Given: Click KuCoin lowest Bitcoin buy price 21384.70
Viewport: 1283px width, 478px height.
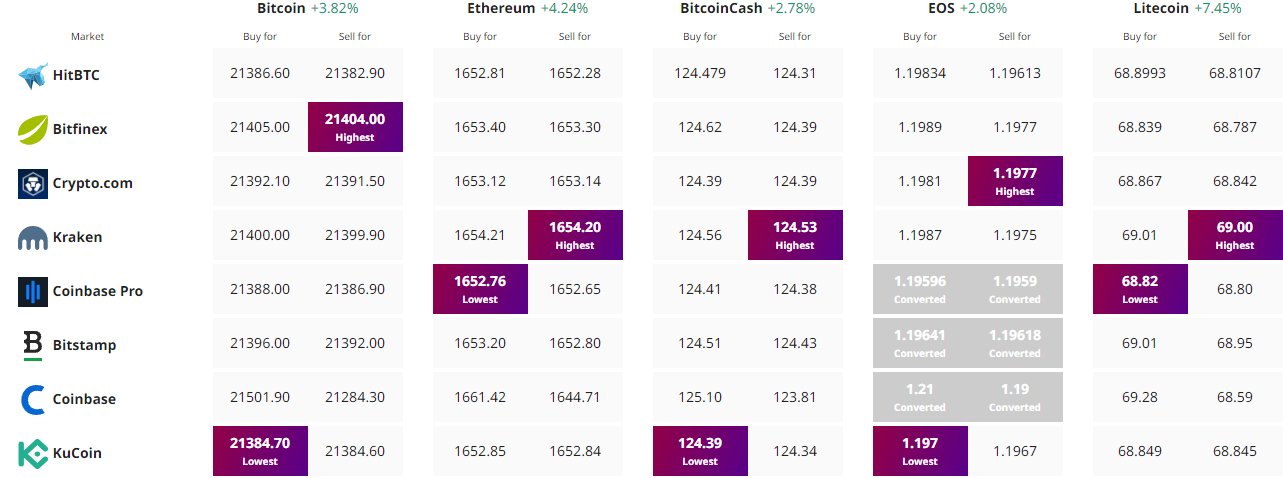Looking at the screenshot, I should 260,451.
